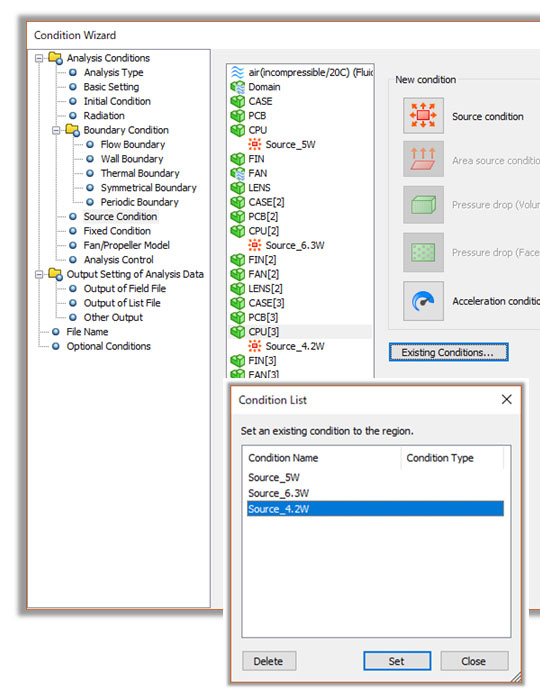Select the air fluid icon in region list
The height and width of the screenshot is (690, 540).
point(238,72)
